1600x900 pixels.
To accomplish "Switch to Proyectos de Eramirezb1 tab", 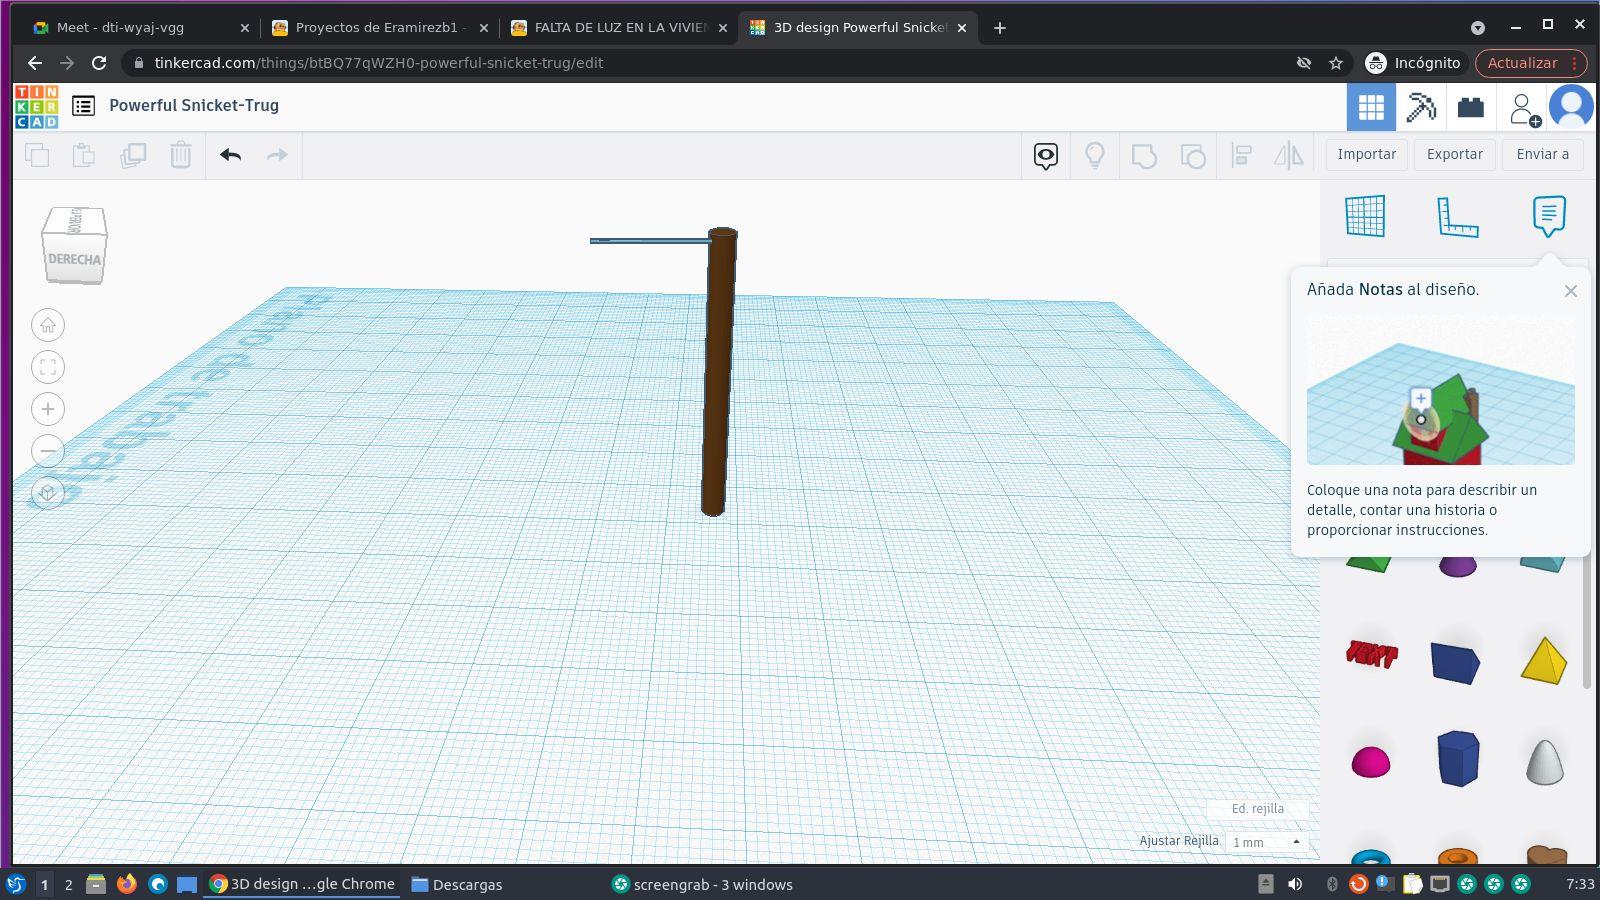I will (380, 28).
